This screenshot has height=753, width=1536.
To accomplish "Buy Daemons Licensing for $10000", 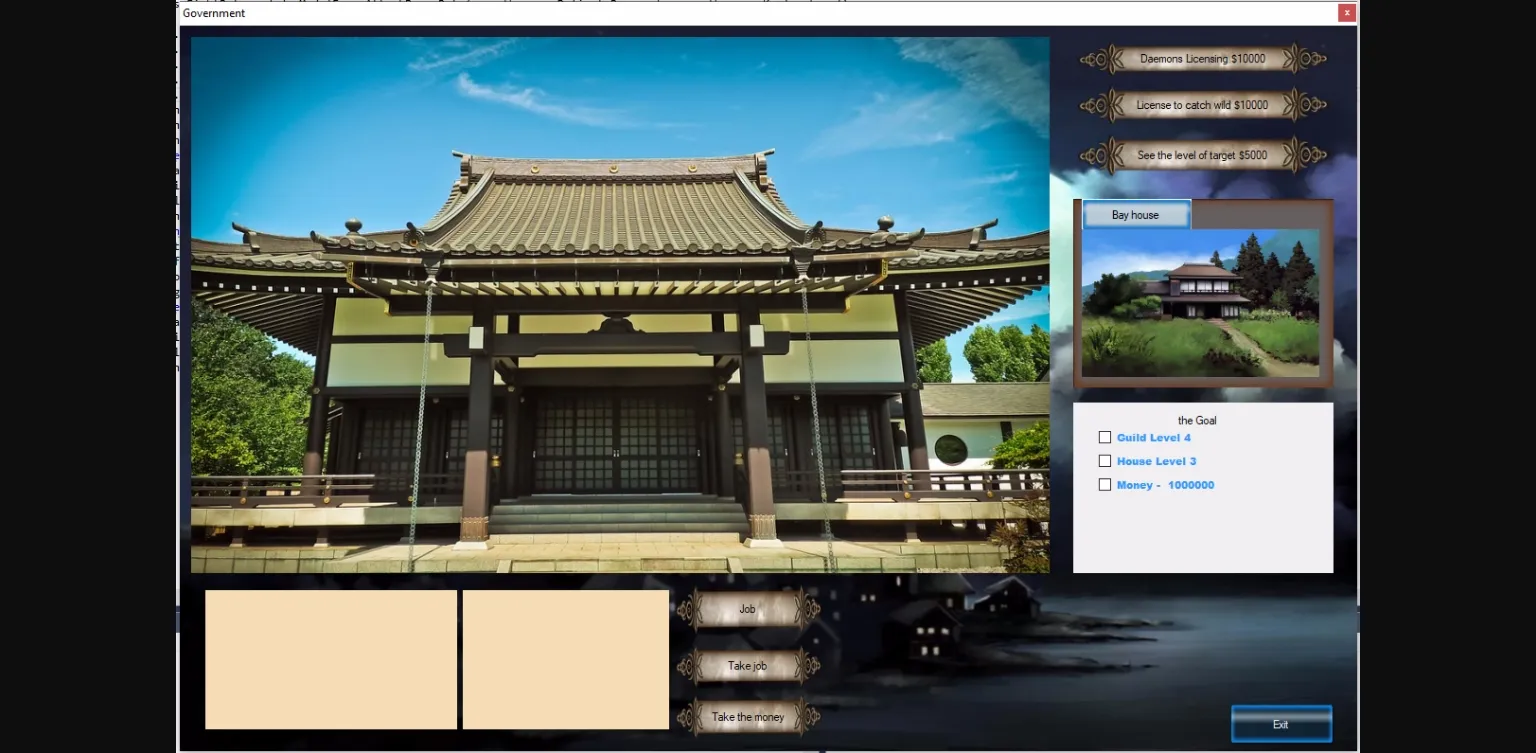I will (x=1202, y=59).
